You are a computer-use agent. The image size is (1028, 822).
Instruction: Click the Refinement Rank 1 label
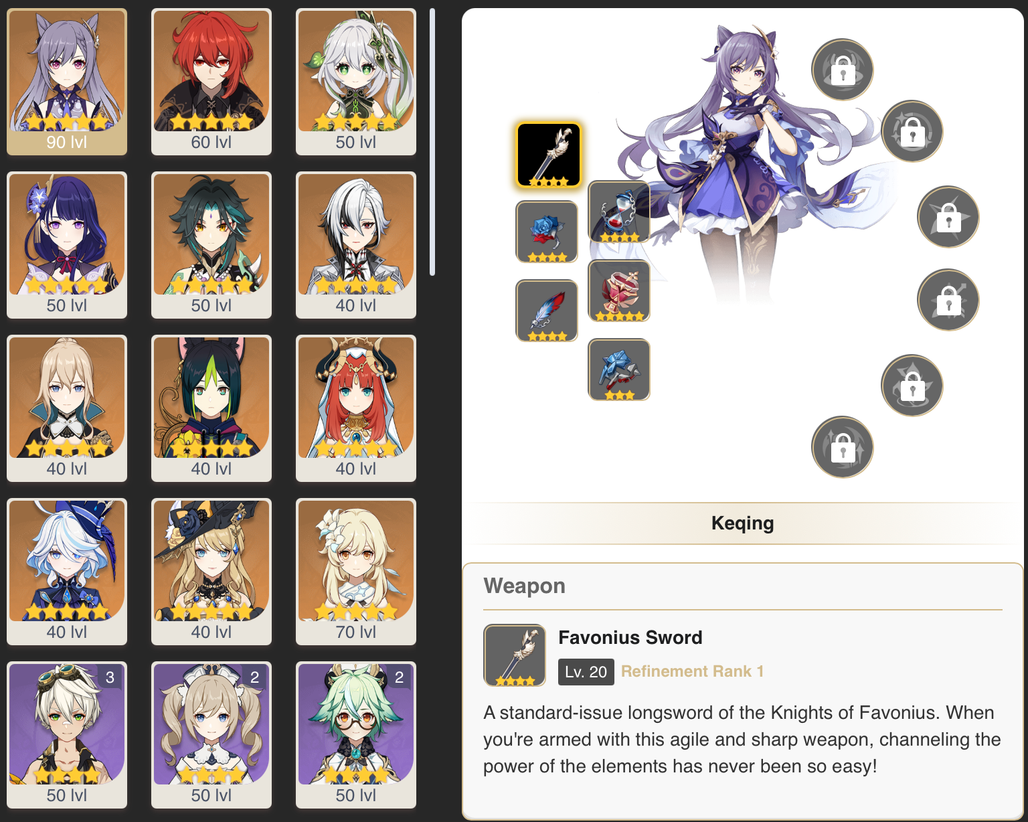tap(692, 671)
